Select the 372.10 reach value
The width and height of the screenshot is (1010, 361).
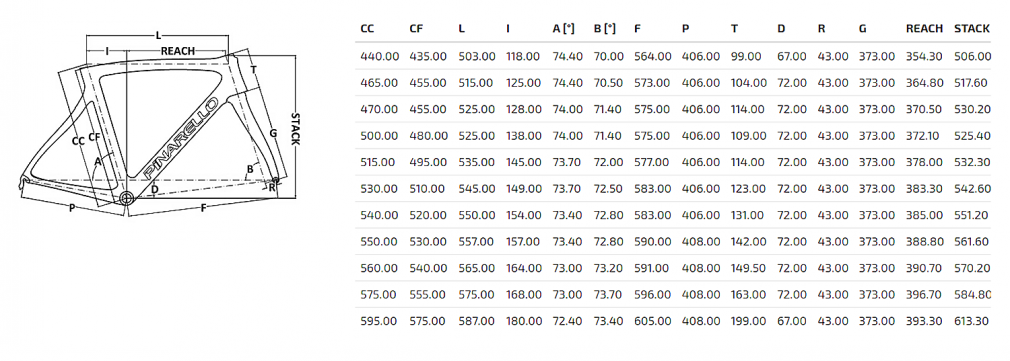tap(923, 136)
